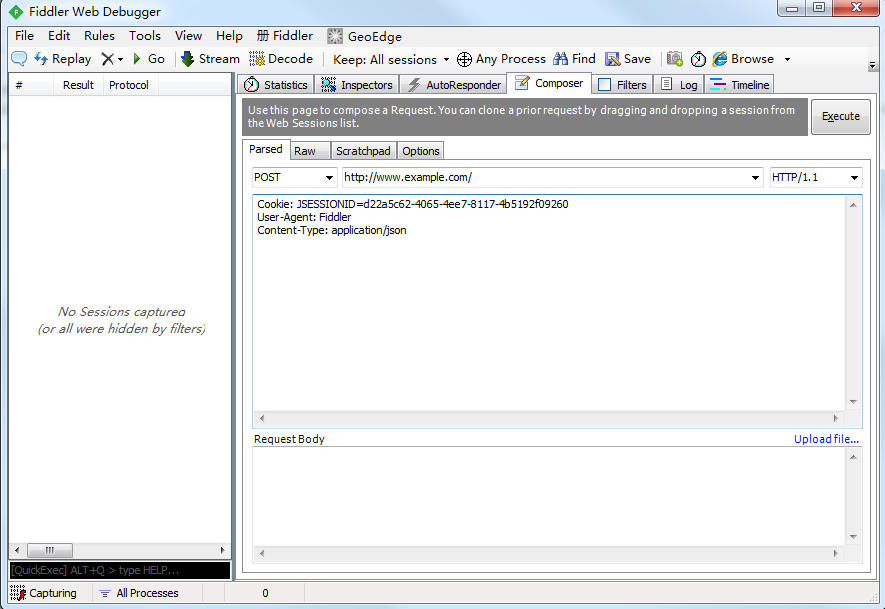The height and width of the screenshot is (609, 885).
Task: Click the comment speech bubble icon
Action: click(19, 59)
